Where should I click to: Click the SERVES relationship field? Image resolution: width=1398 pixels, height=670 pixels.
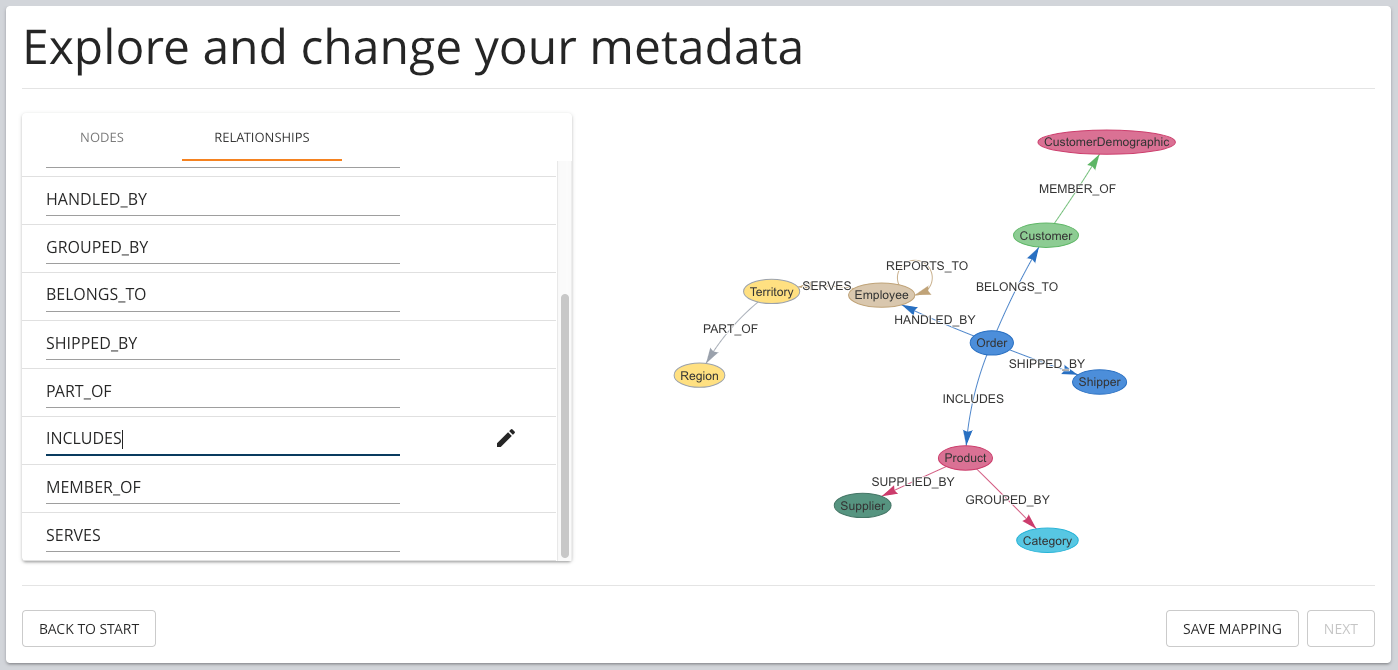tap(223, 536)
